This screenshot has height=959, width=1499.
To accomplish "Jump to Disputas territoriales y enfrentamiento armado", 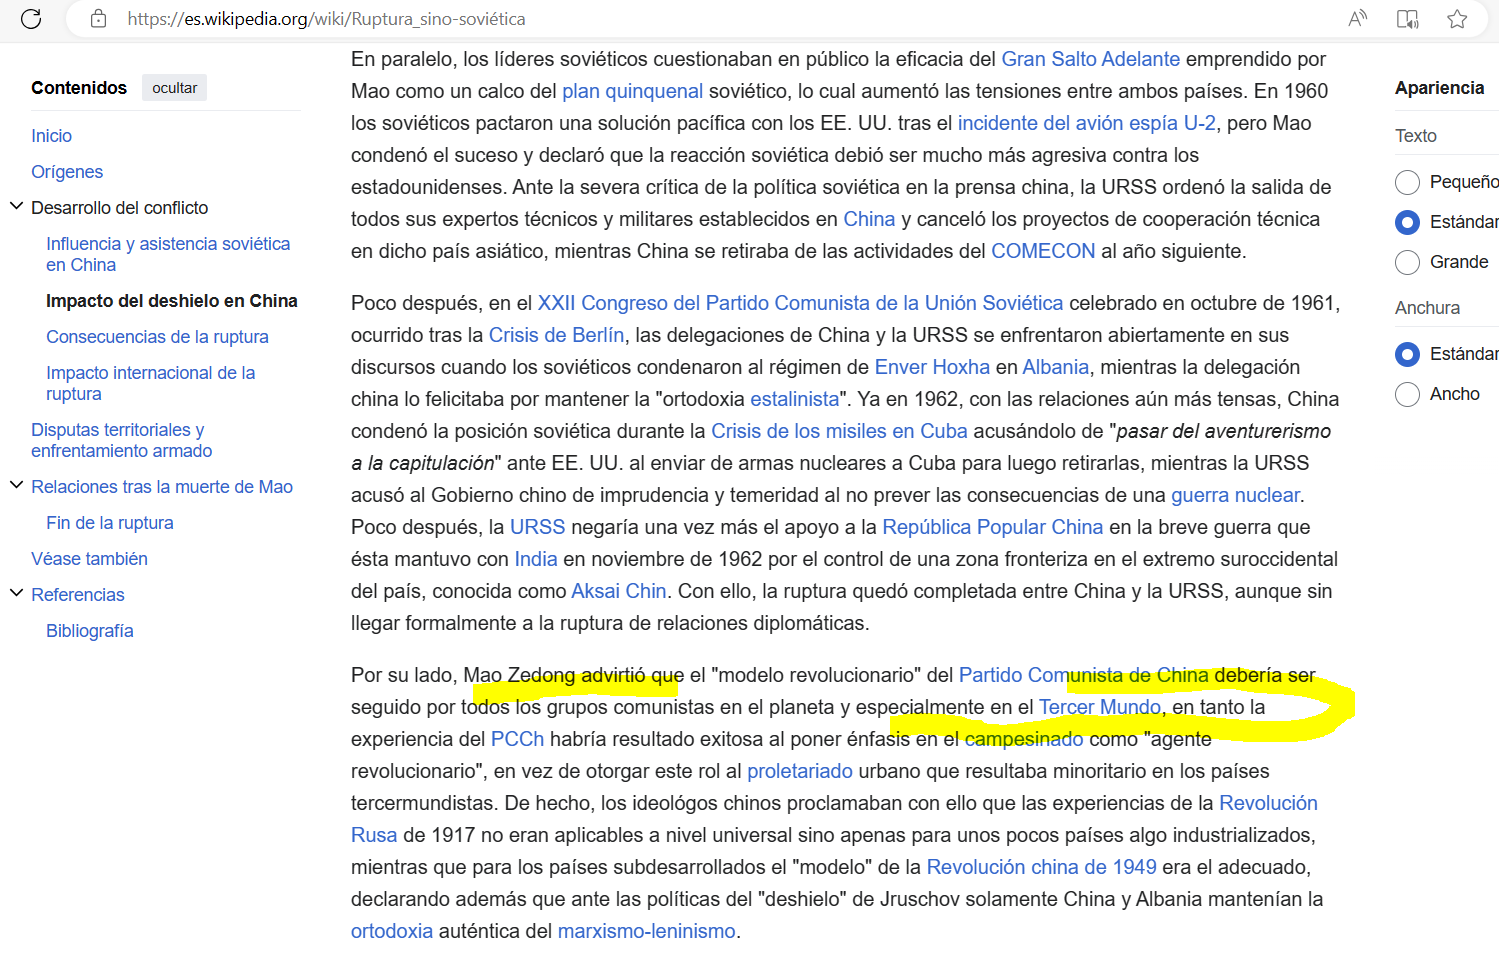I will coord(121,440).
